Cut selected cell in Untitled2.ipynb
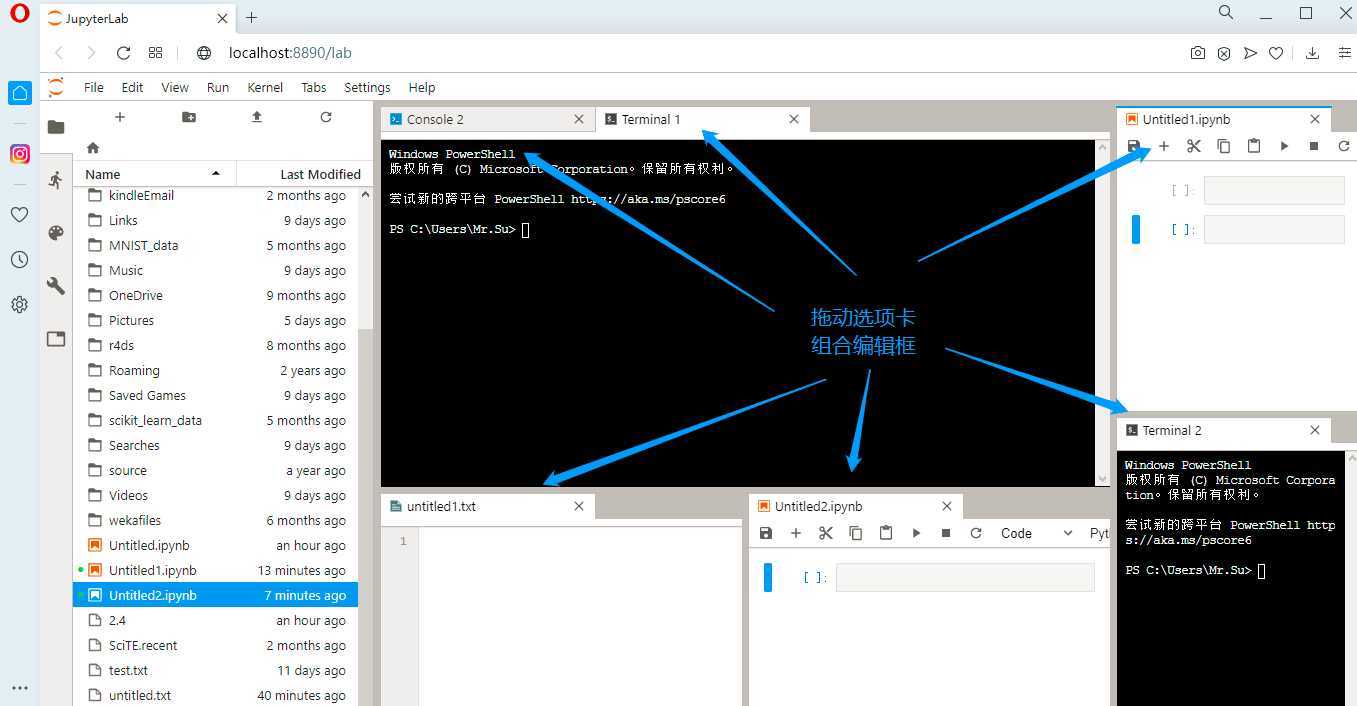 [826, 533]
